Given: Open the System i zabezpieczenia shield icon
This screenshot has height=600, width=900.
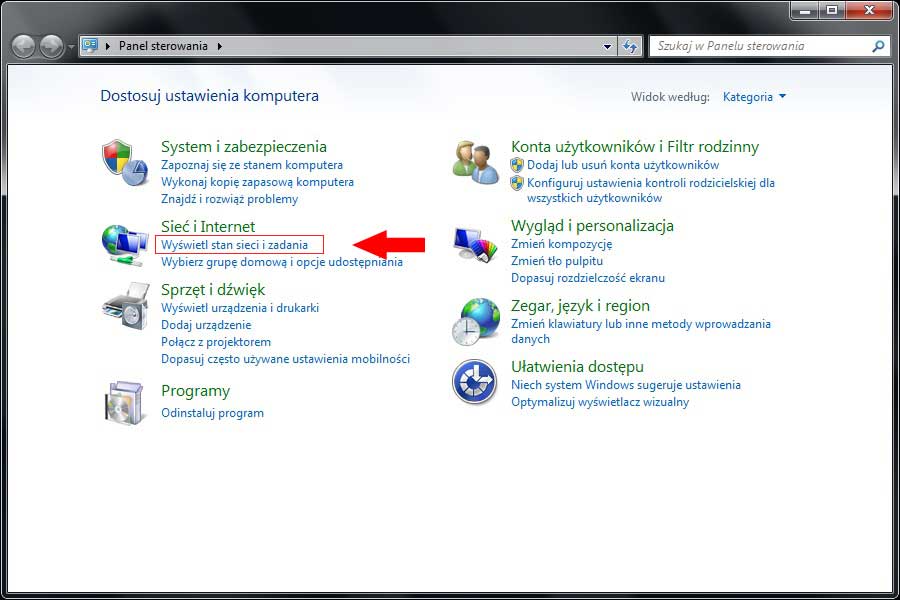Looking at the screenshot, I should (x=125, y=162).
